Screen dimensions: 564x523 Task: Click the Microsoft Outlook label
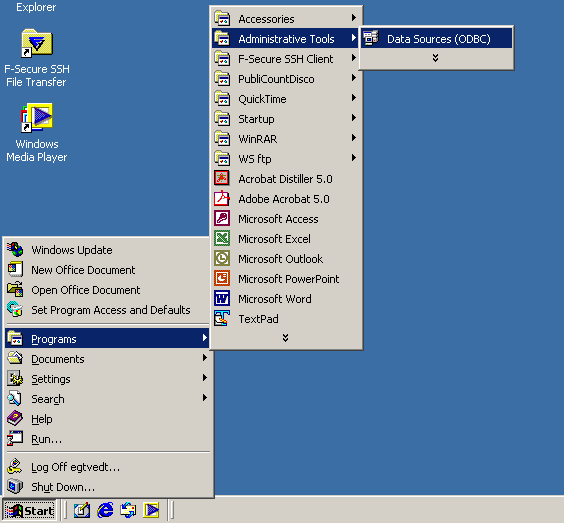pos(281,259)
